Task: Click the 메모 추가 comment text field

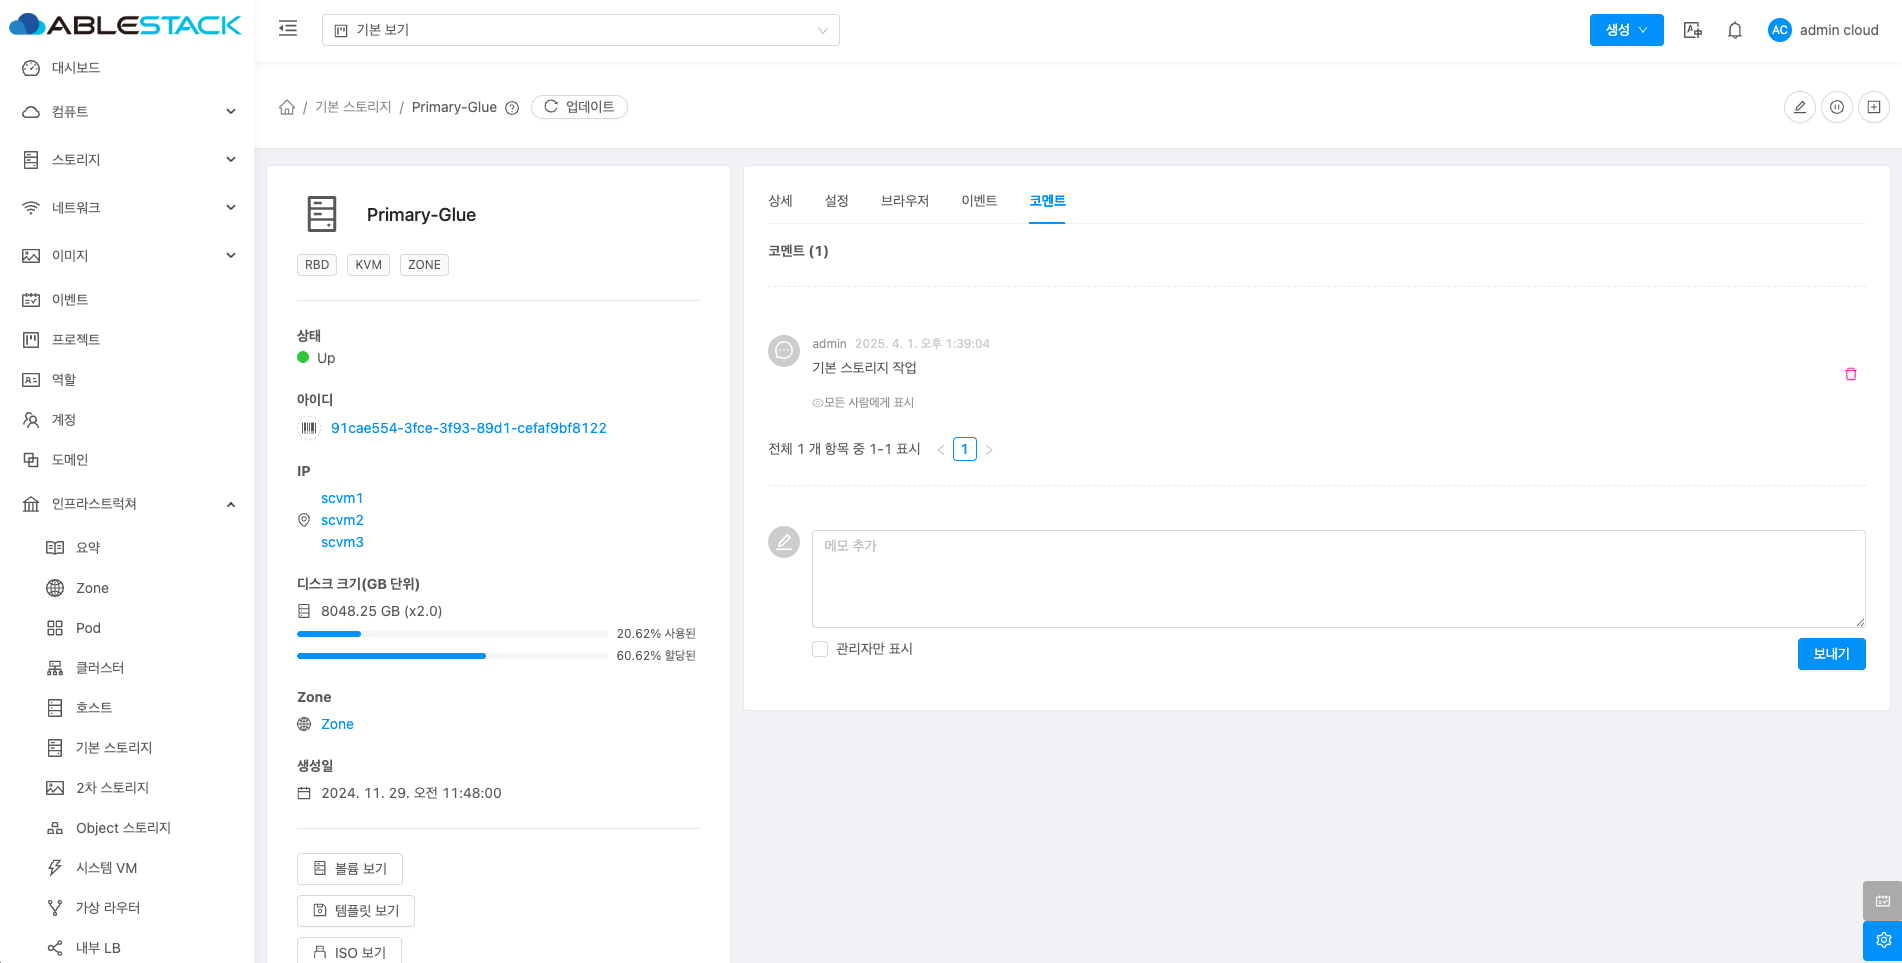Action: [1338, 579]
